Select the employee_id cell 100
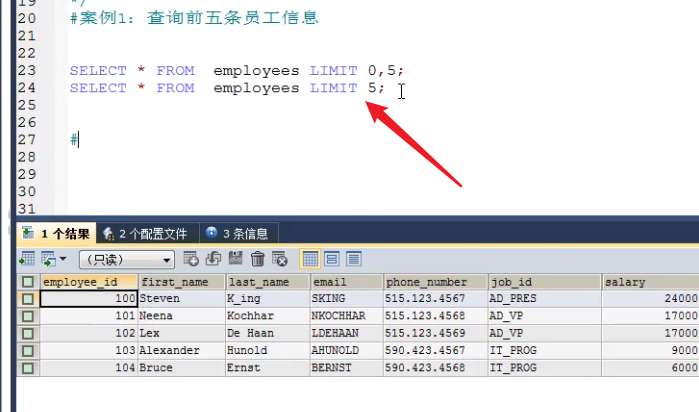The width and height of the screenshot is (699, 412). tap(89, 299)
